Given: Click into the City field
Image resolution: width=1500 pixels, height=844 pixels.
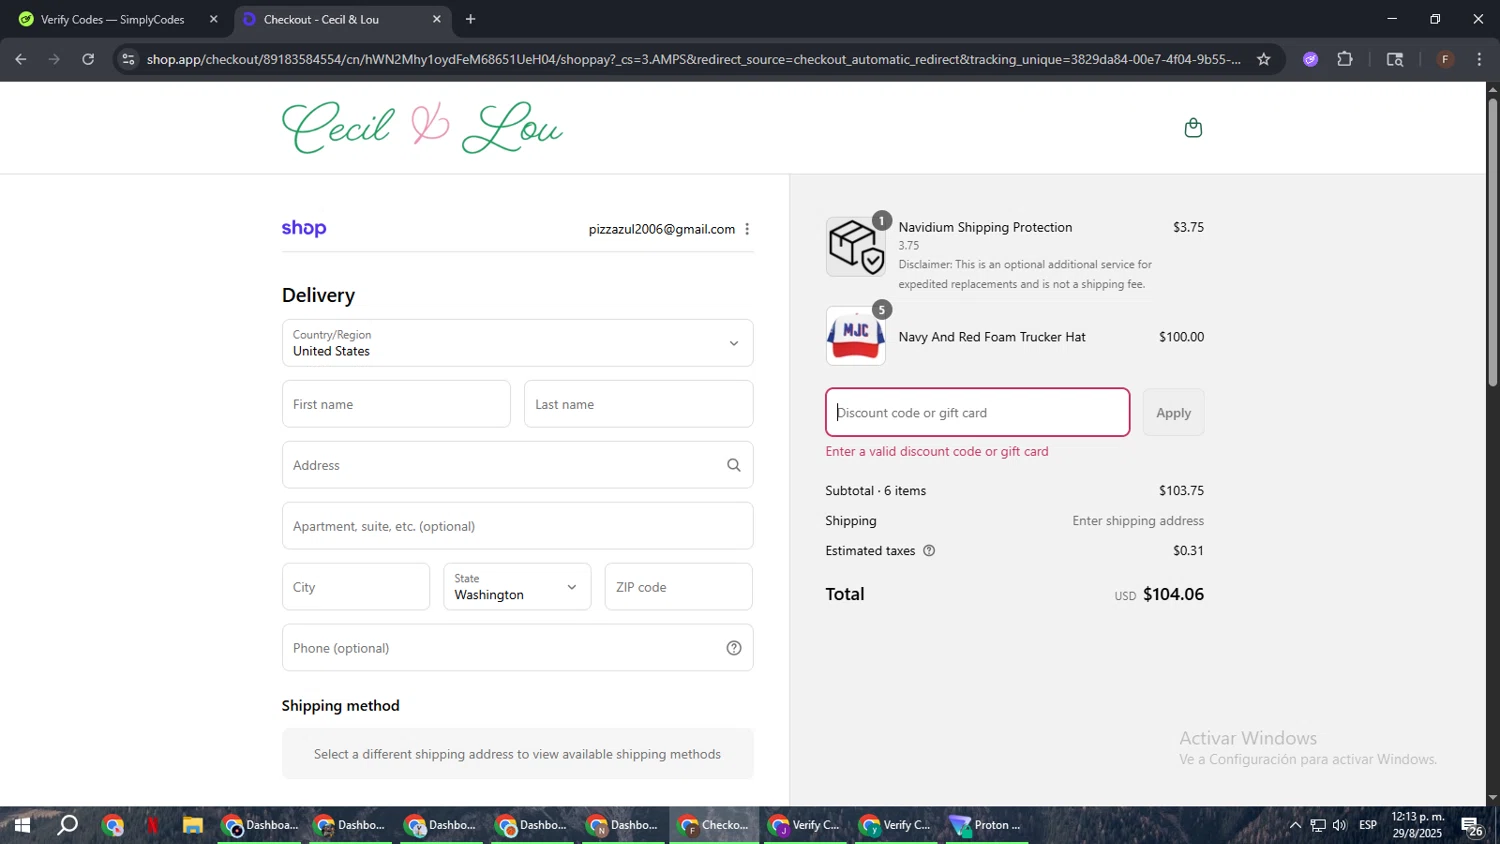Looking at the screenshot, I should click(x=356, y=587).
